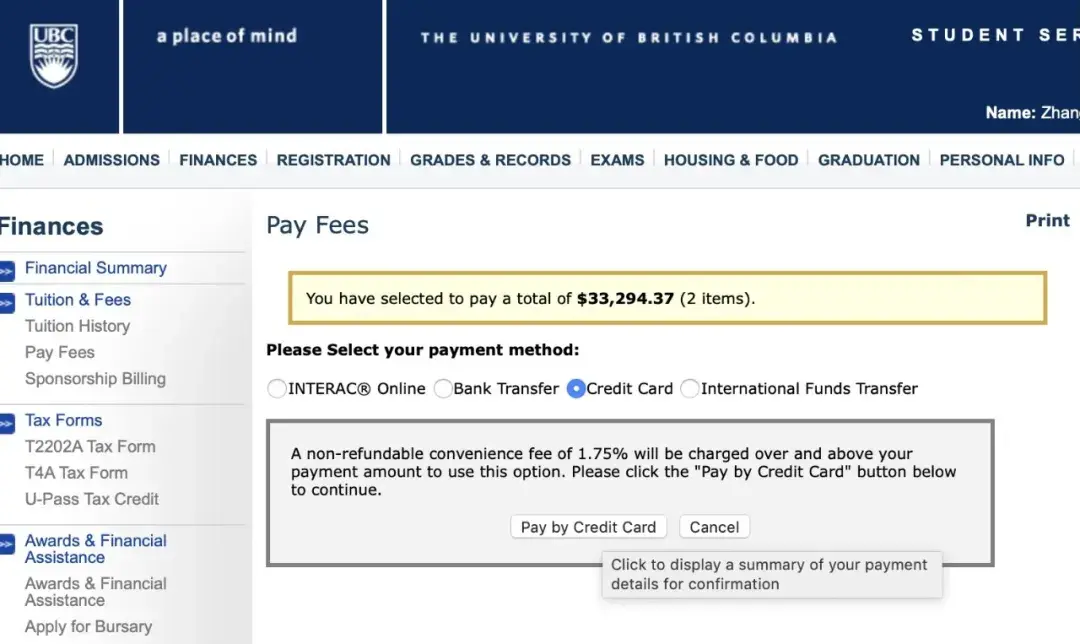View U-Pass Tax Credit page
This screenshot has height=644, width=1080.
(x=92, y=499)
